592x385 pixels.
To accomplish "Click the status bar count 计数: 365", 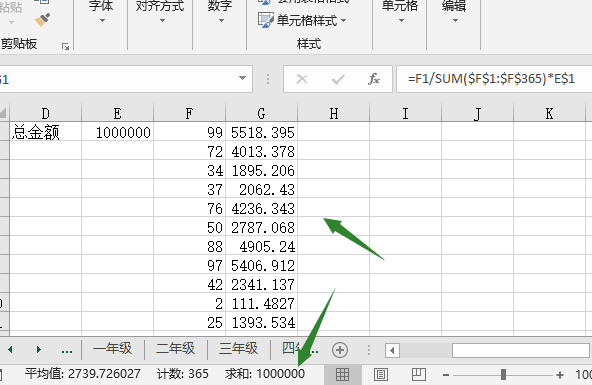I will click(183, 374).
